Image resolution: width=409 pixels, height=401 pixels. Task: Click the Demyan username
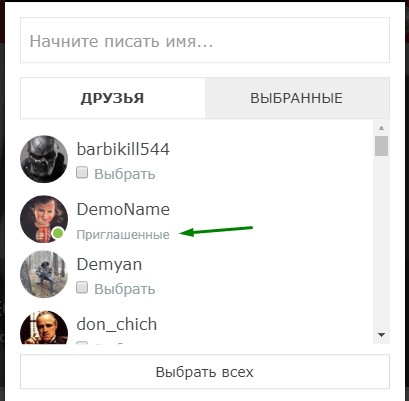[x=109, y=265]
